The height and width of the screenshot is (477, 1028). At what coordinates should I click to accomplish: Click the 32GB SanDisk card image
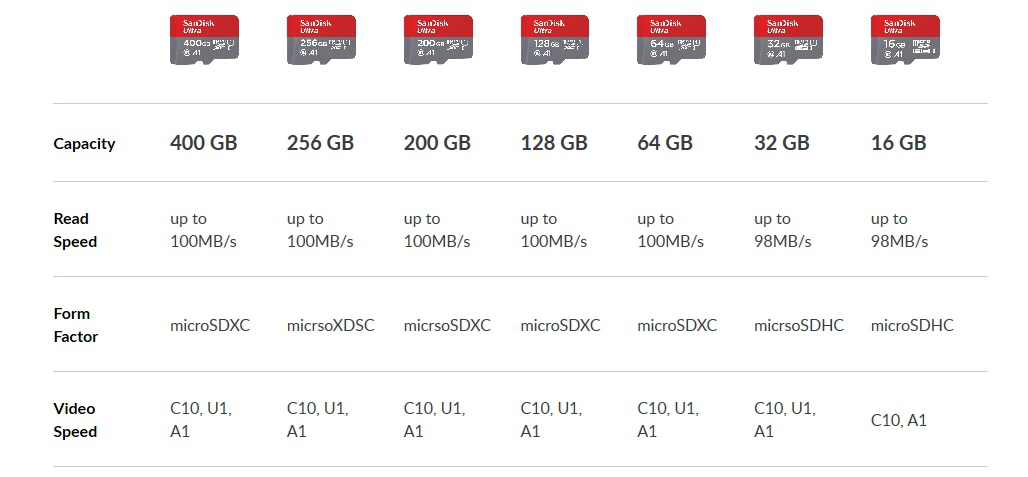(788, 40)
